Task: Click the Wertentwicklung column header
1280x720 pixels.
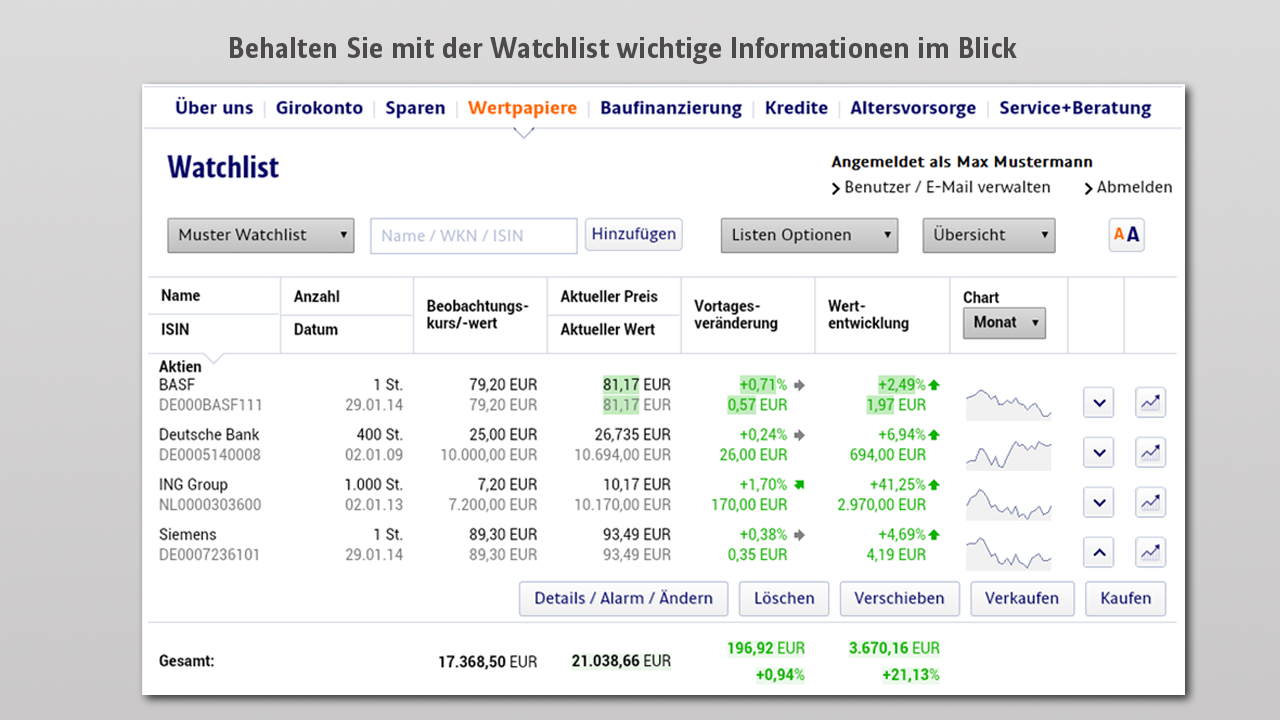Action: (x=869, y=314)
